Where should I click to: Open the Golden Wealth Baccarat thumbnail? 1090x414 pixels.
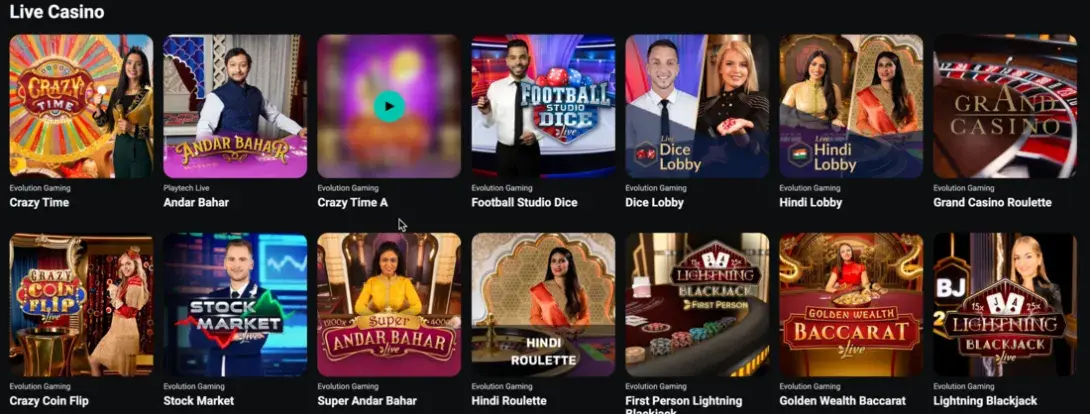[x=851, y=304]
